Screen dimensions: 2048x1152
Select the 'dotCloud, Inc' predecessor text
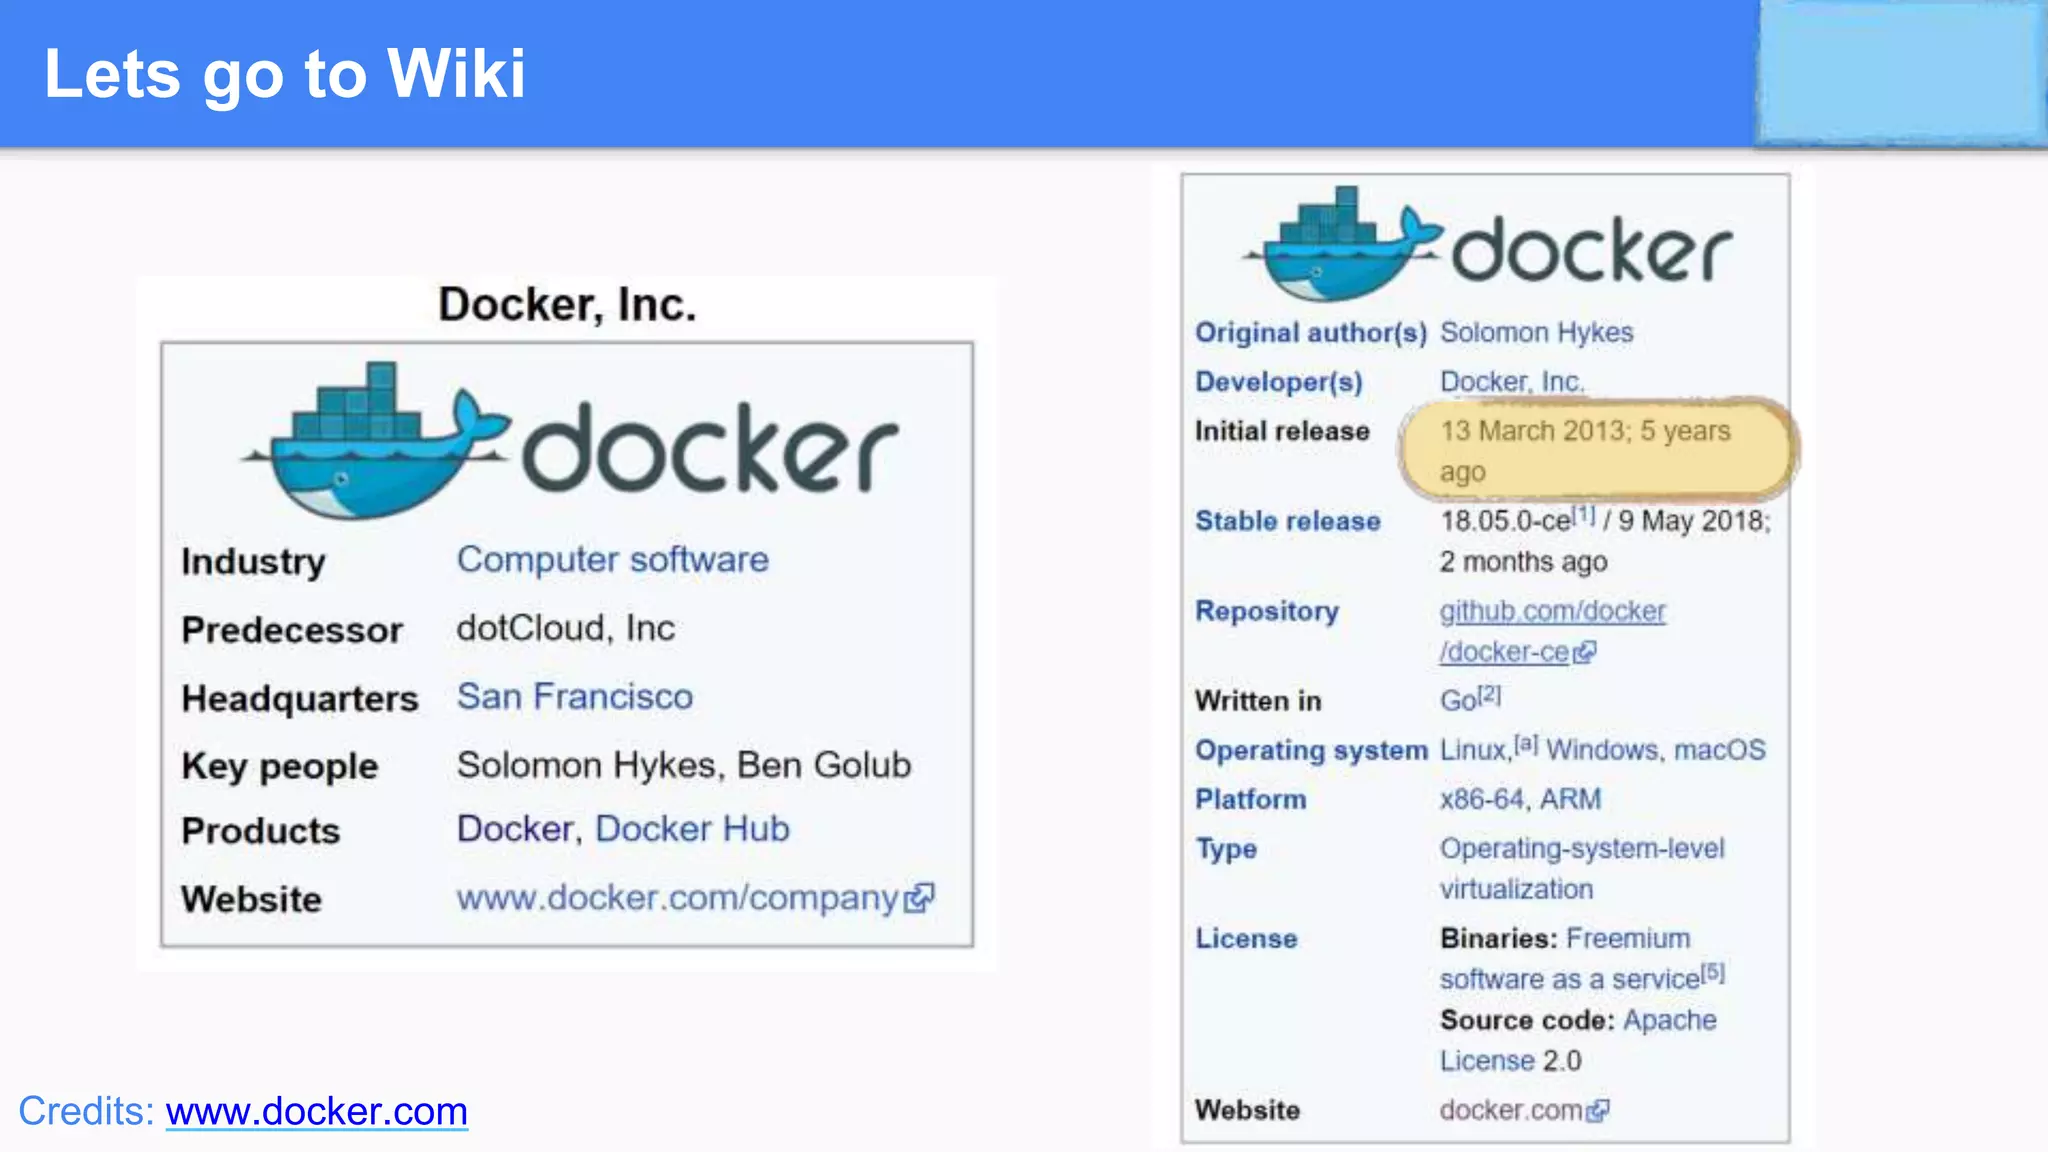pos(566,628)
